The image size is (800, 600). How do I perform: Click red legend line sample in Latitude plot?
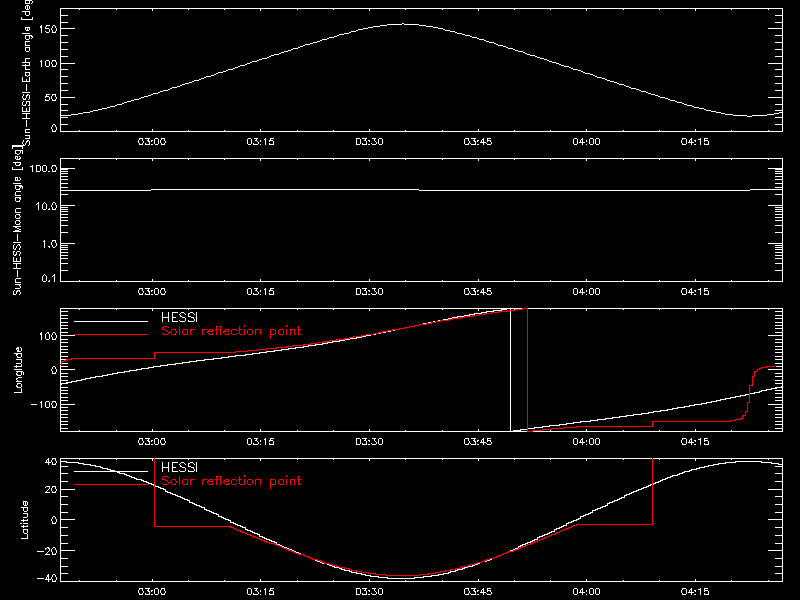pos(111,485)
